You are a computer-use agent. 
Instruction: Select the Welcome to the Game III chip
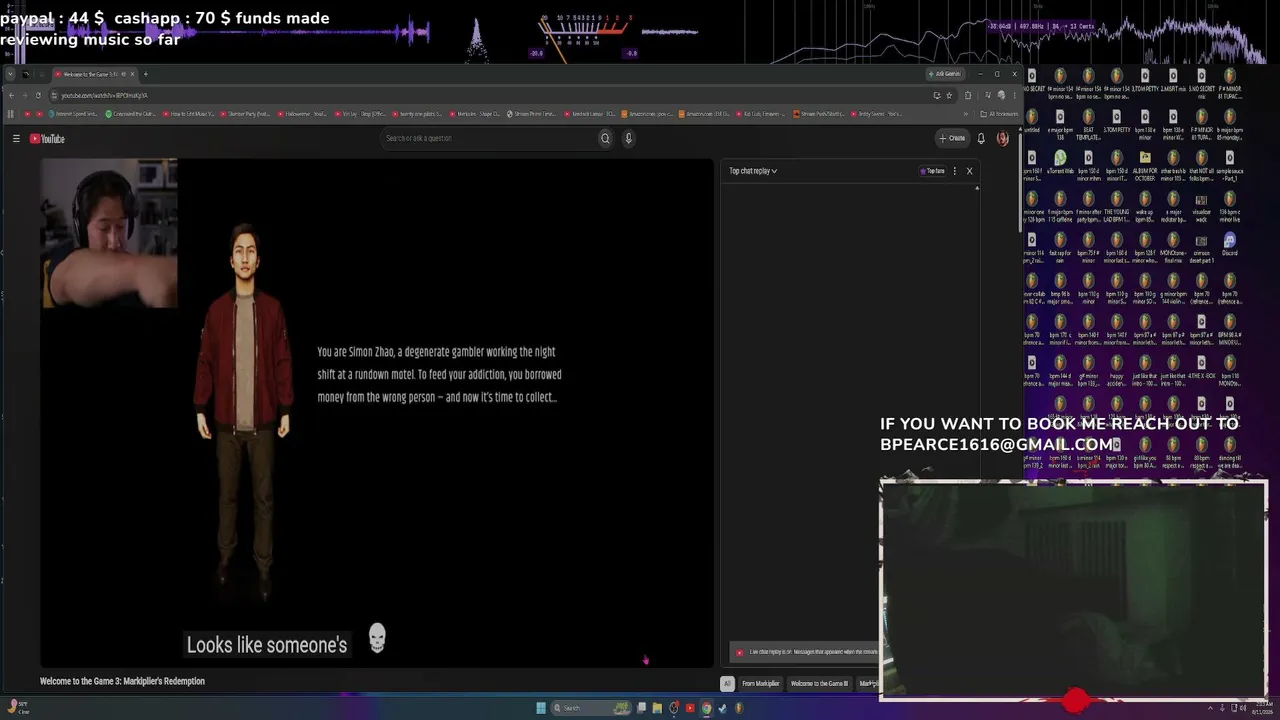tap(819, 684)
